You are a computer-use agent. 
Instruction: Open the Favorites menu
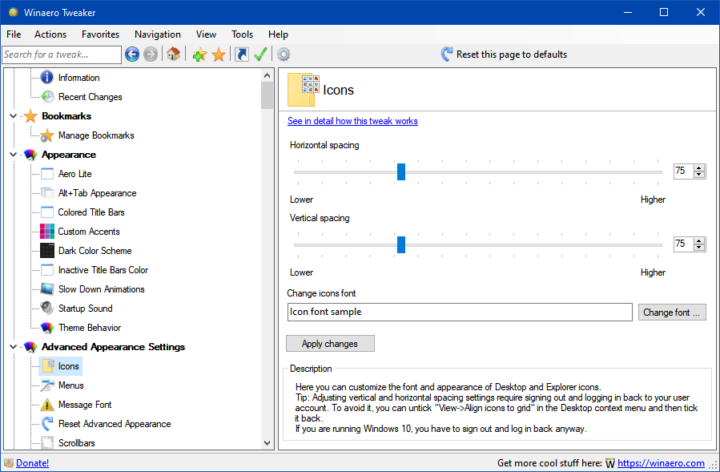[101, 34]
